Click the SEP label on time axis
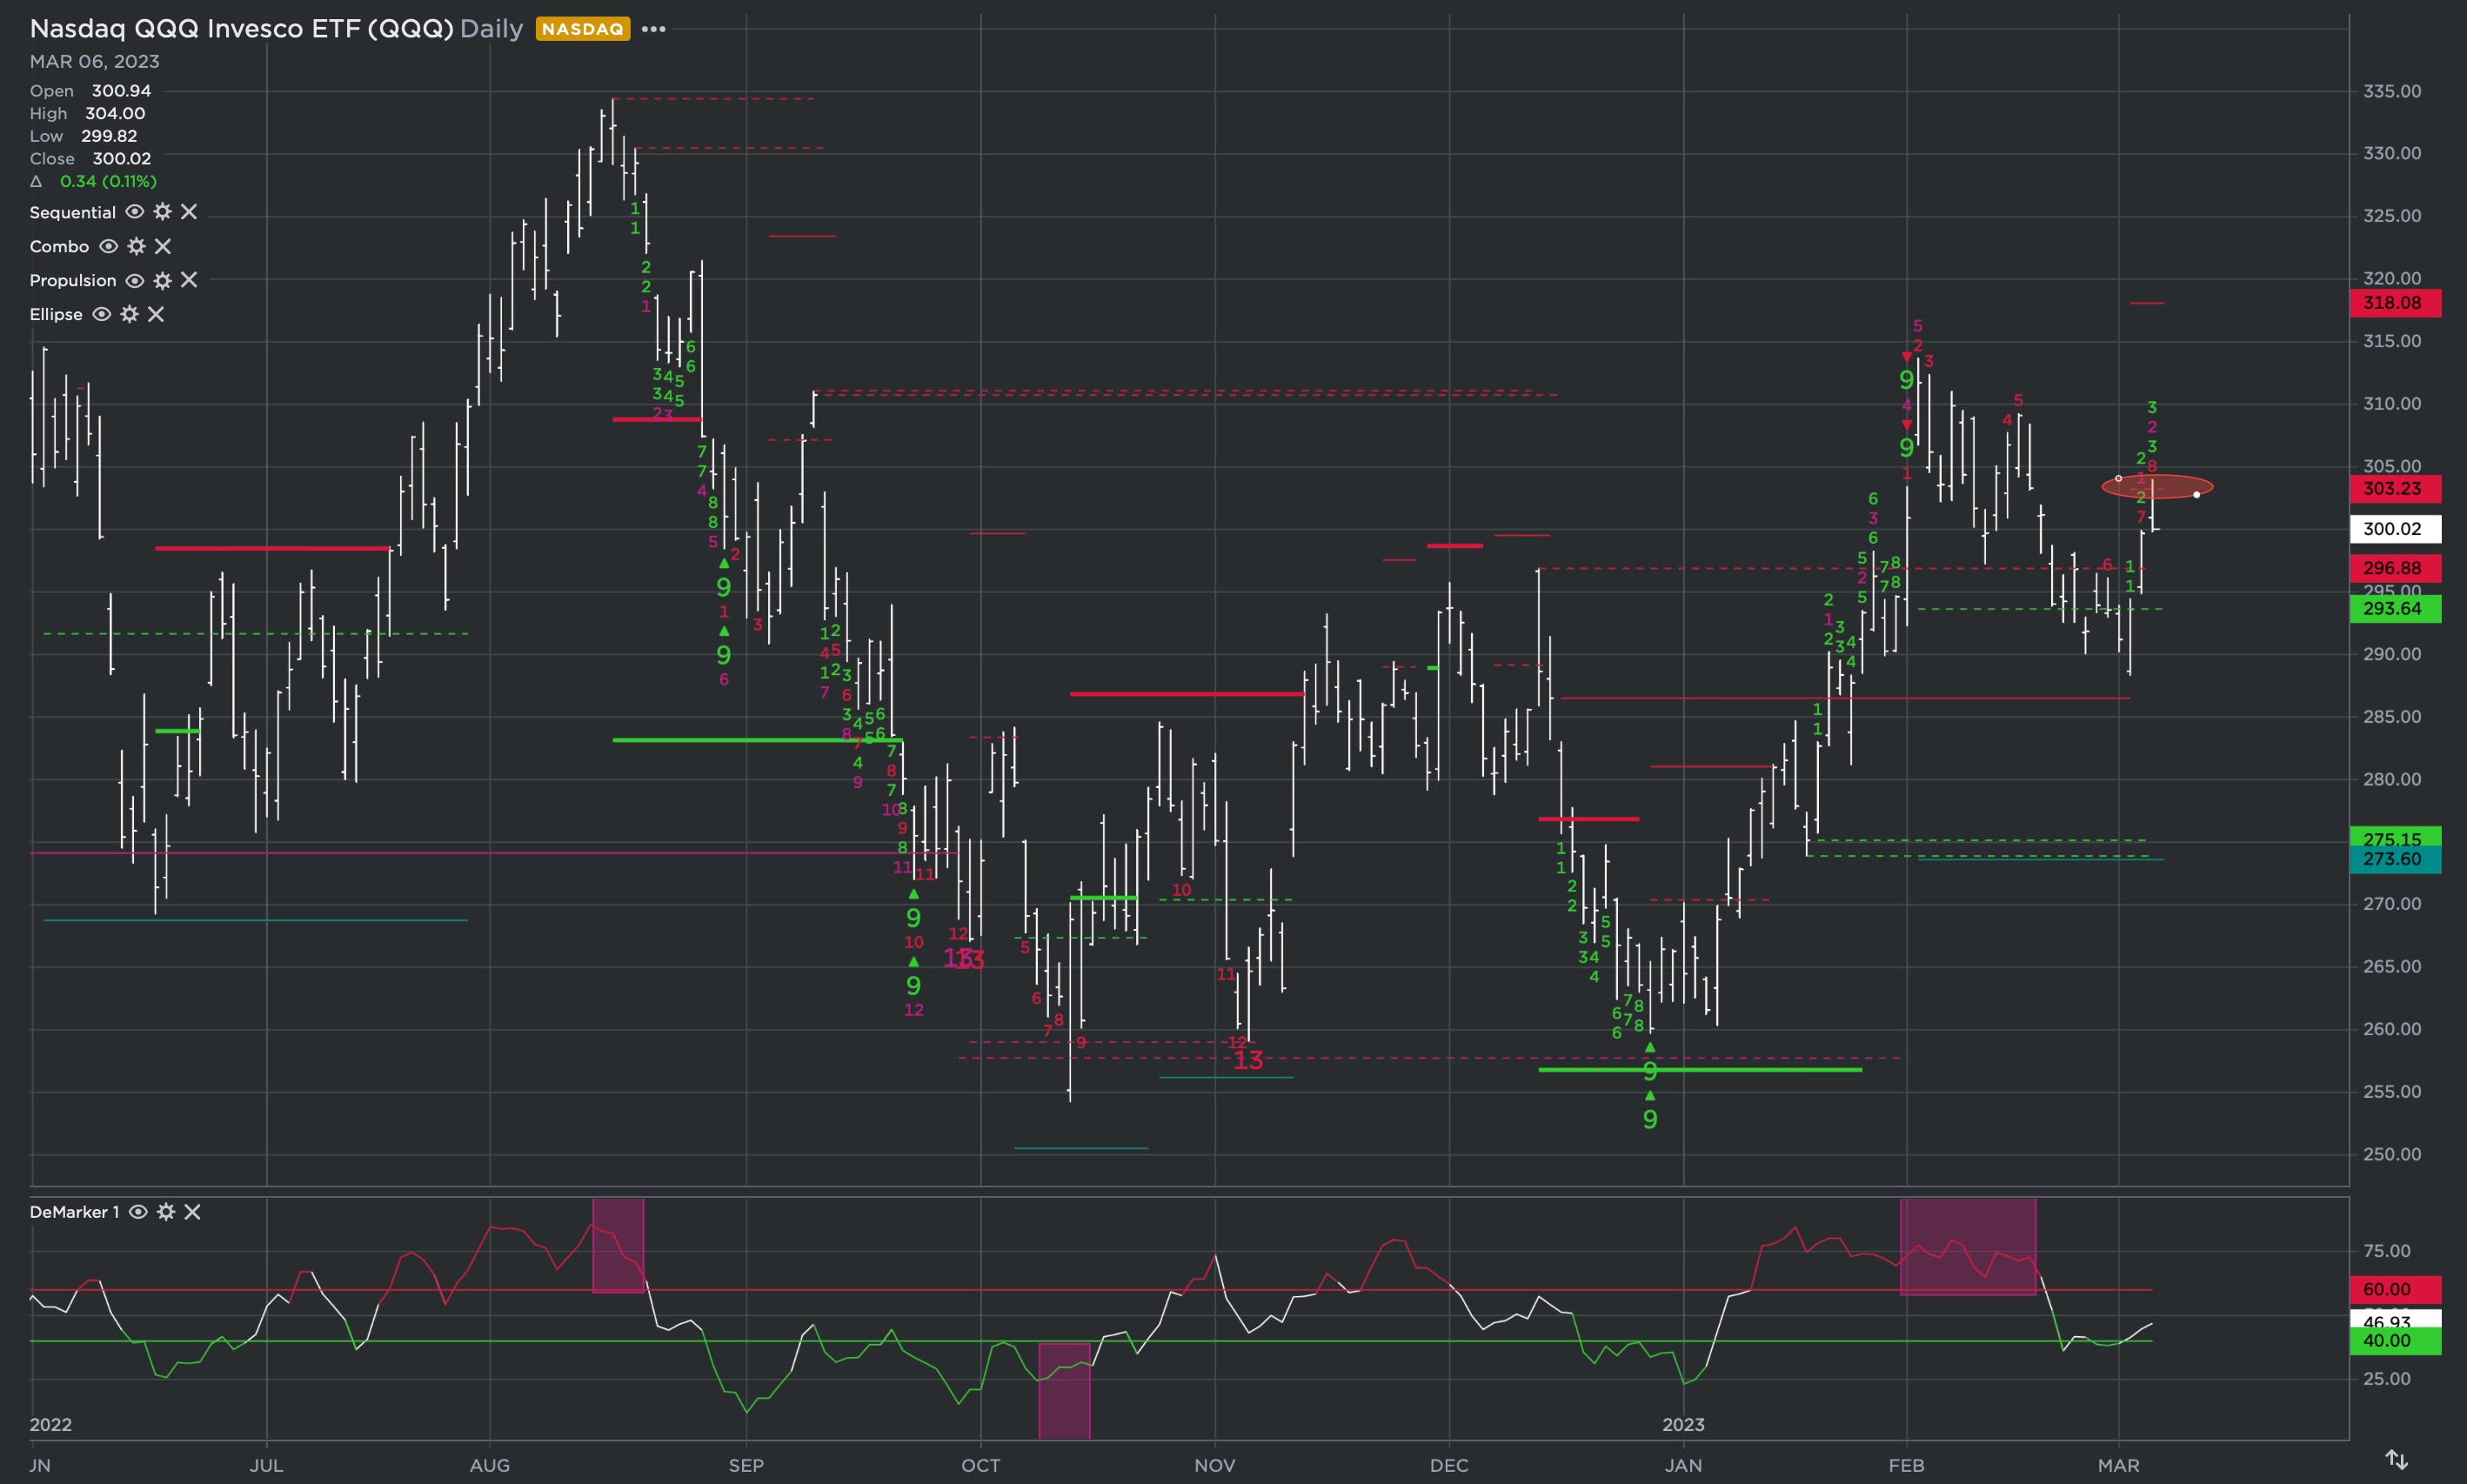This screenshot has width=2467, height=1484. tap(746, 1466)
